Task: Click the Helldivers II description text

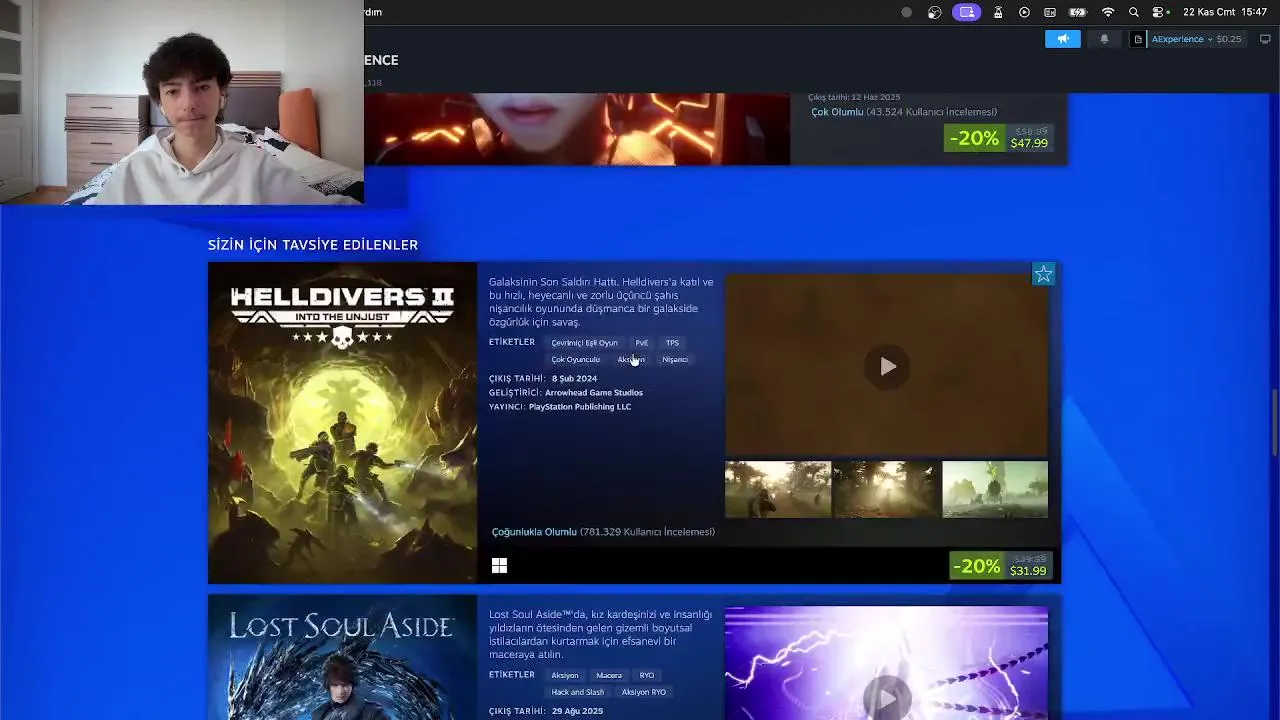Action: click(601, 302)
